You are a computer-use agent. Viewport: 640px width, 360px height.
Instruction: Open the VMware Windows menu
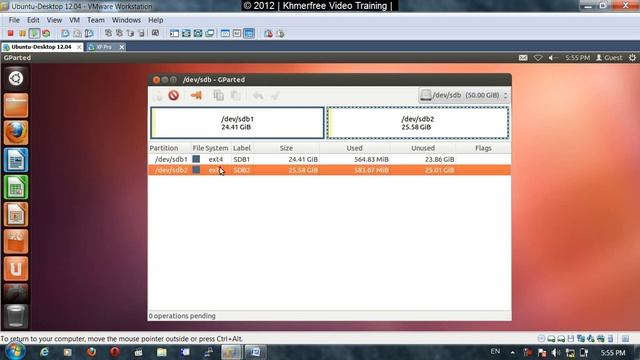click(126, 20)
